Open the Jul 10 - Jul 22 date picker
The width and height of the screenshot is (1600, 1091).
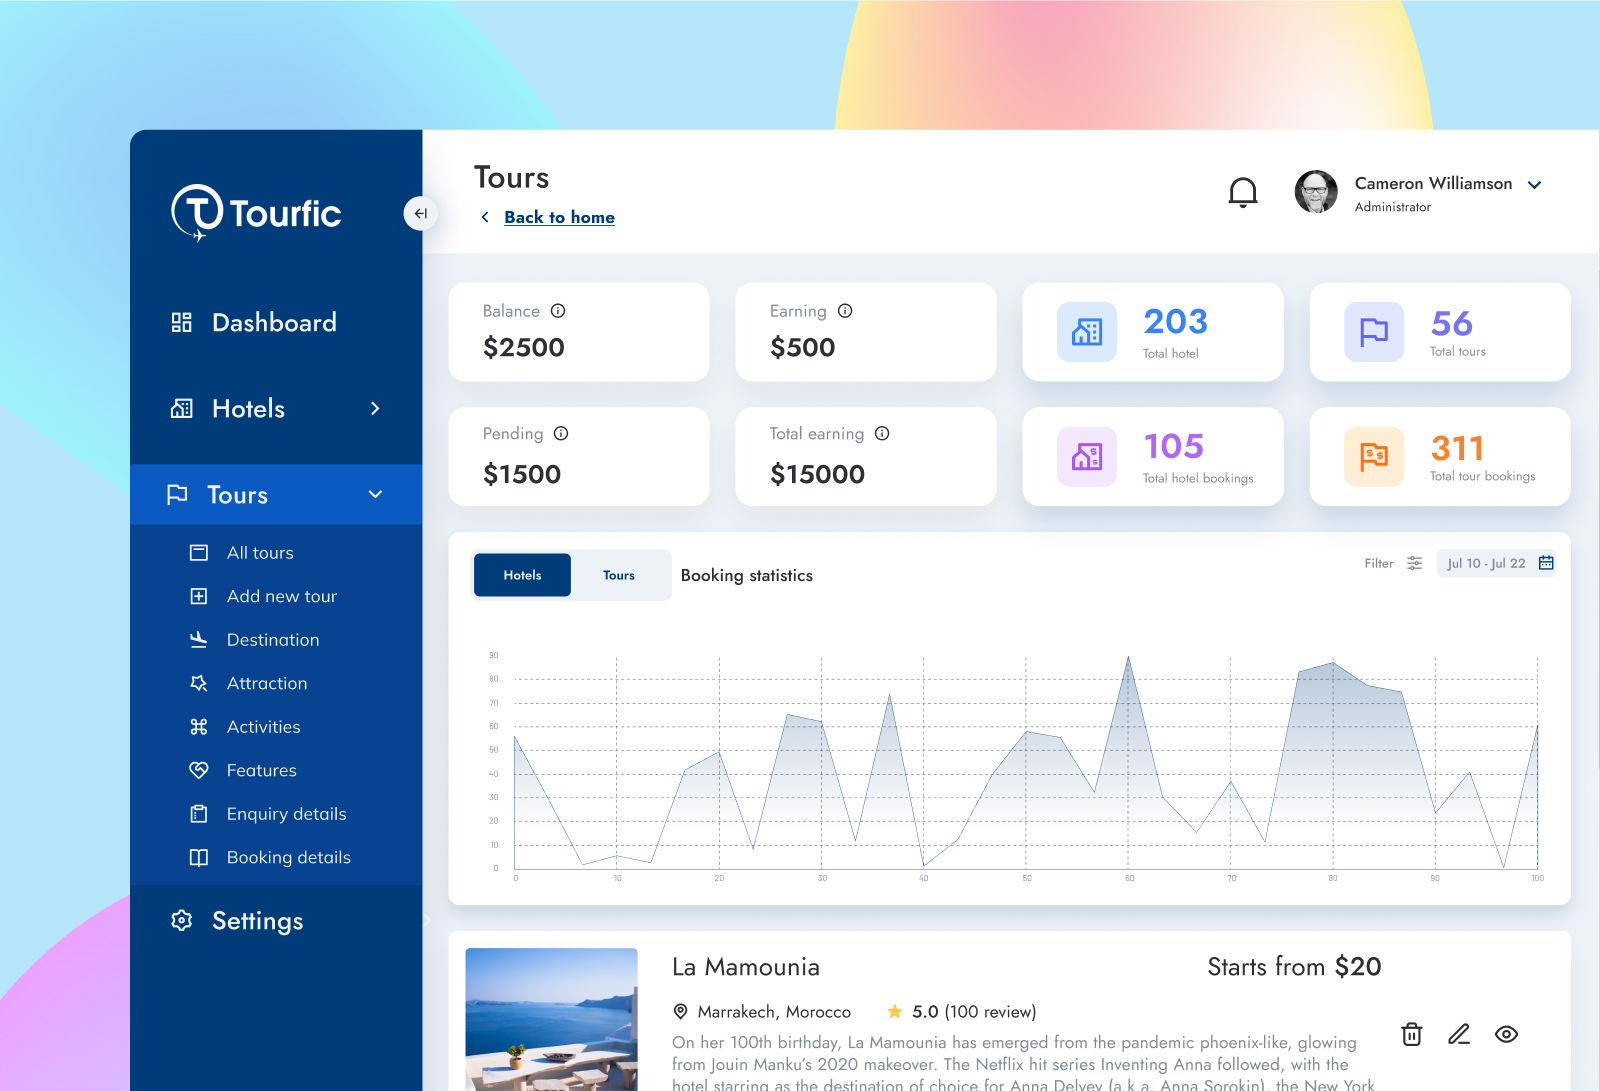click(x=1497, y=563)
